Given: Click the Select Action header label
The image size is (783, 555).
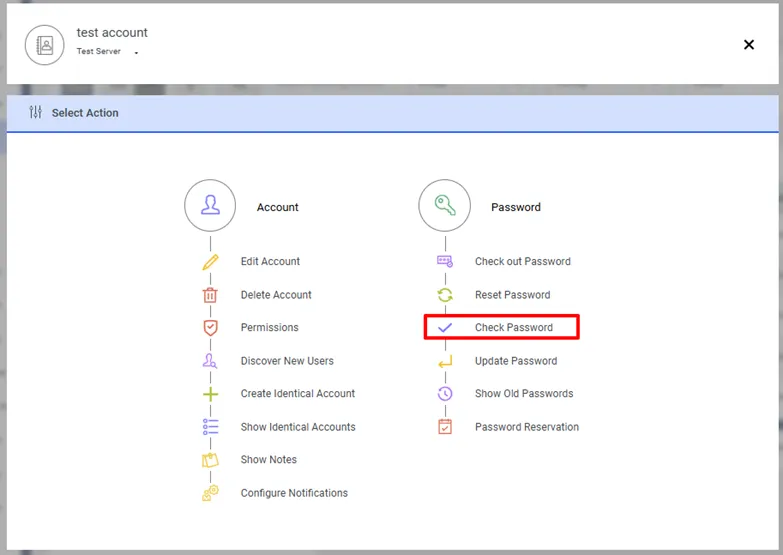Looking at the screenshot, I should click(x=85, y=113).
